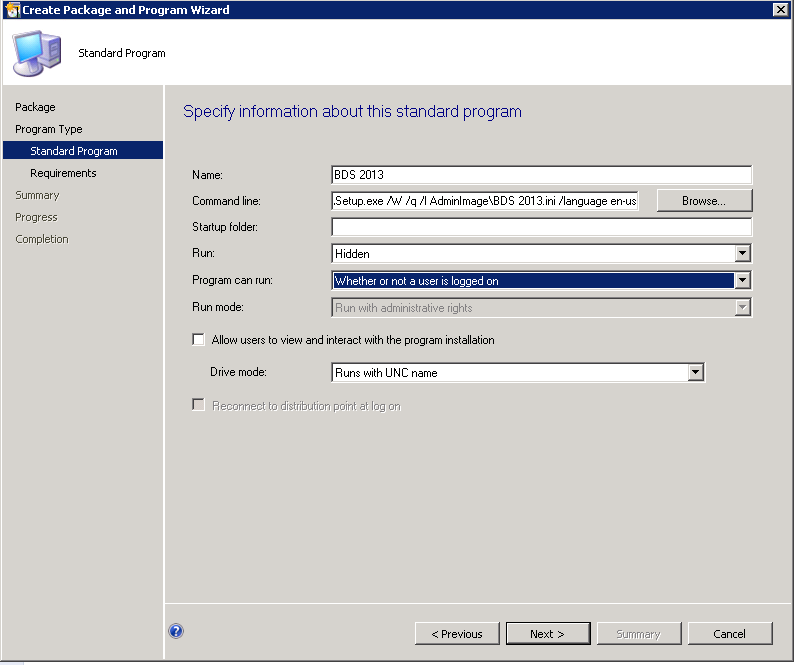This screenshot has height=665, width=794.
Task: Click the Startup folder: label
Action: click(x=225, y=227)
